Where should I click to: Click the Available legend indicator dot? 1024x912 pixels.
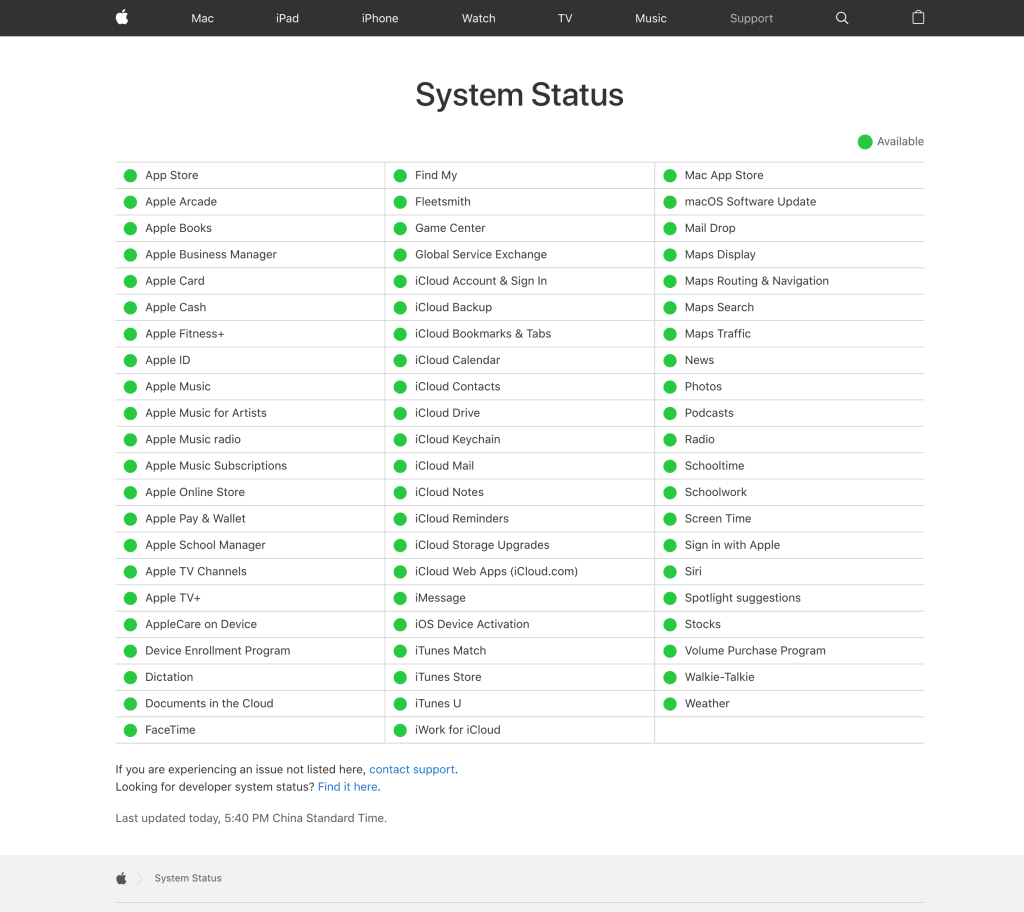(864, 141)
